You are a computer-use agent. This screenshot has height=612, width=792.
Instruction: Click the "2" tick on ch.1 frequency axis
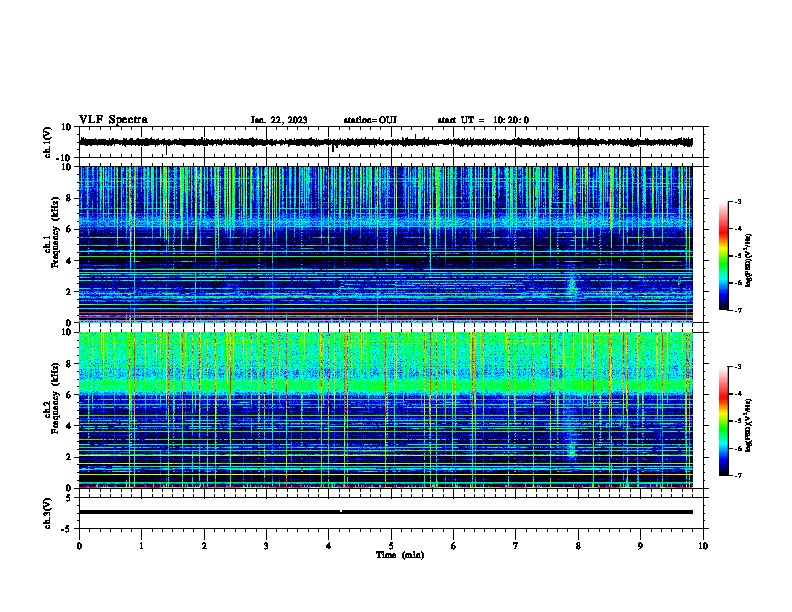[x=69, y=292]
